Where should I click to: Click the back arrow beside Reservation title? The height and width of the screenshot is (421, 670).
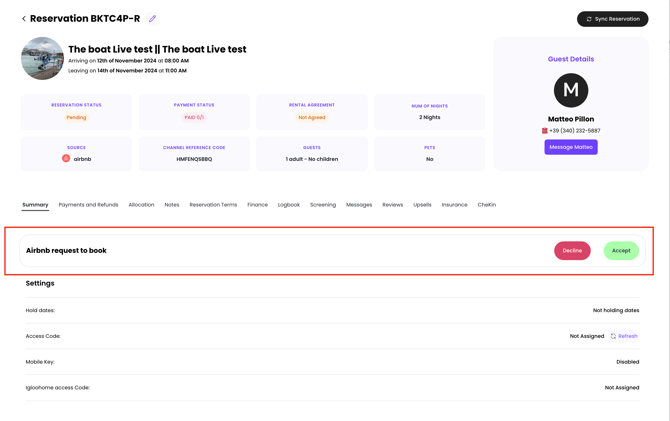click(24, 19)
